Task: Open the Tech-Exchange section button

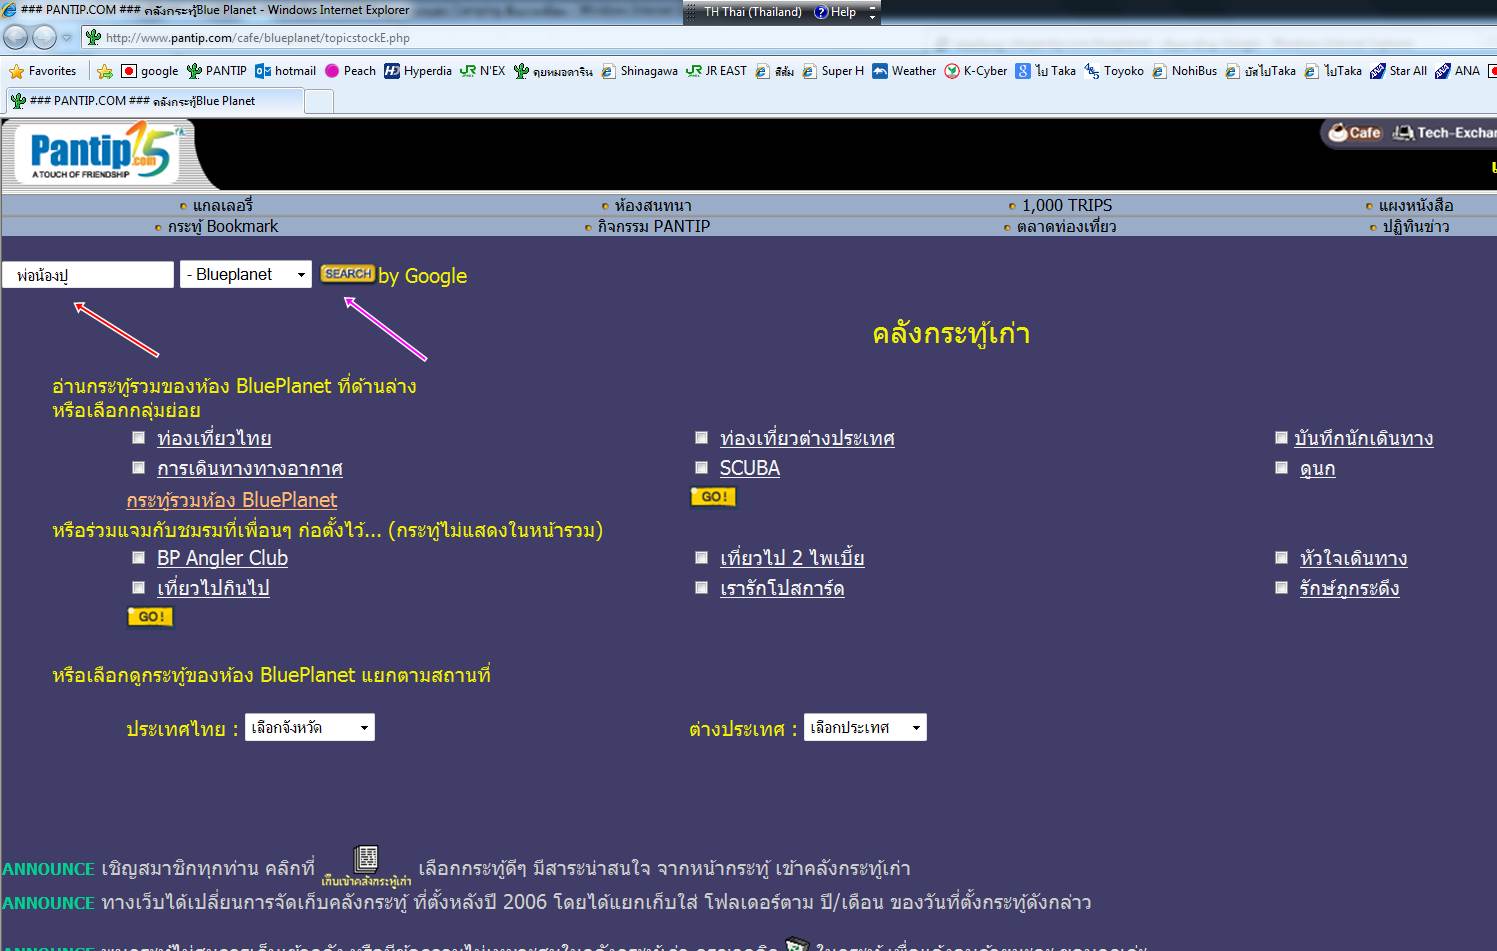Action: [1444, 132]
